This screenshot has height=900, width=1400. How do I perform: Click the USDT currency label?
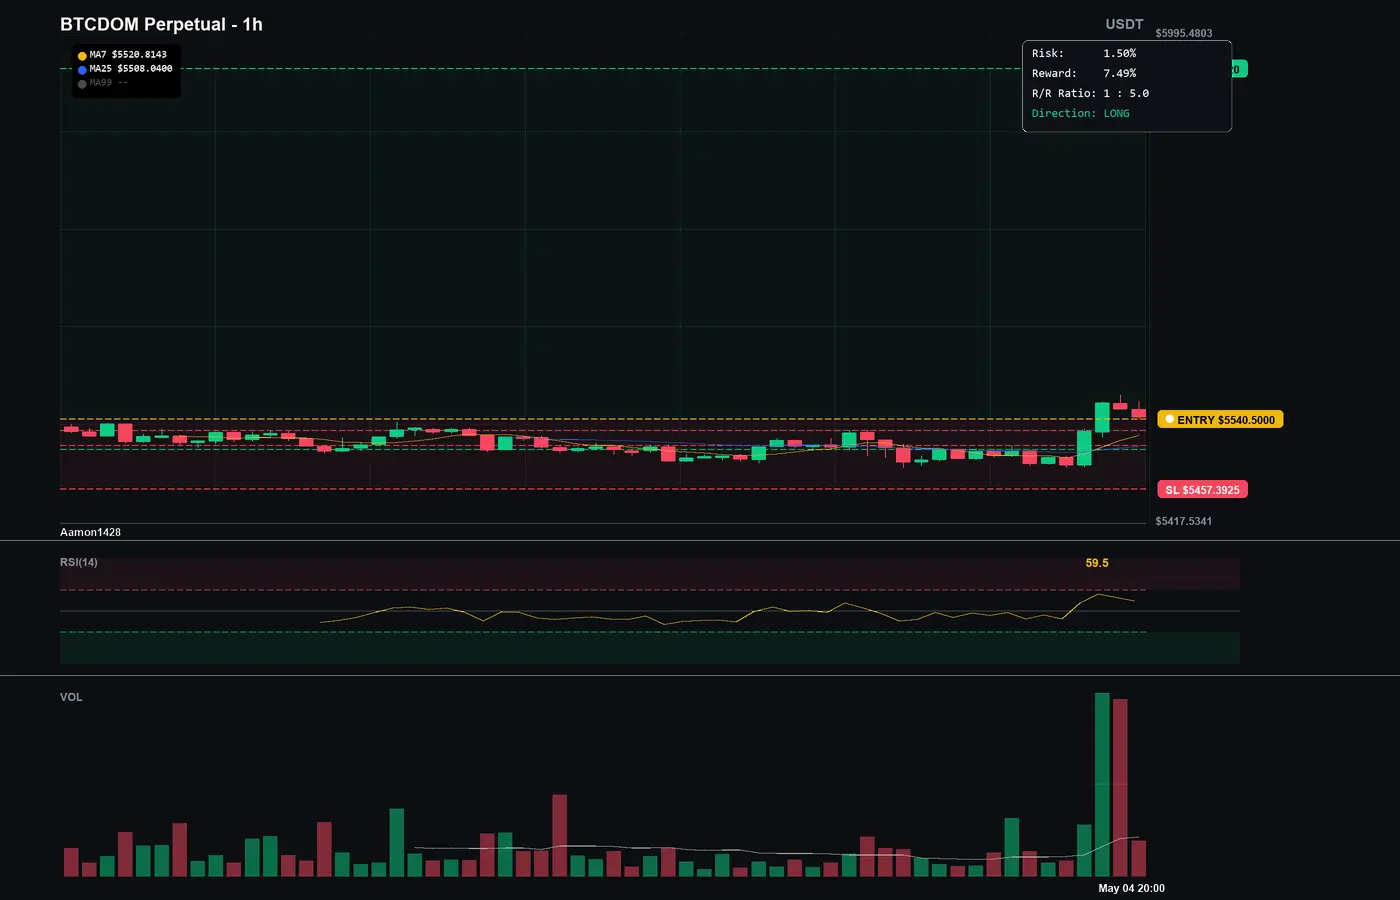click(1124, 24)
